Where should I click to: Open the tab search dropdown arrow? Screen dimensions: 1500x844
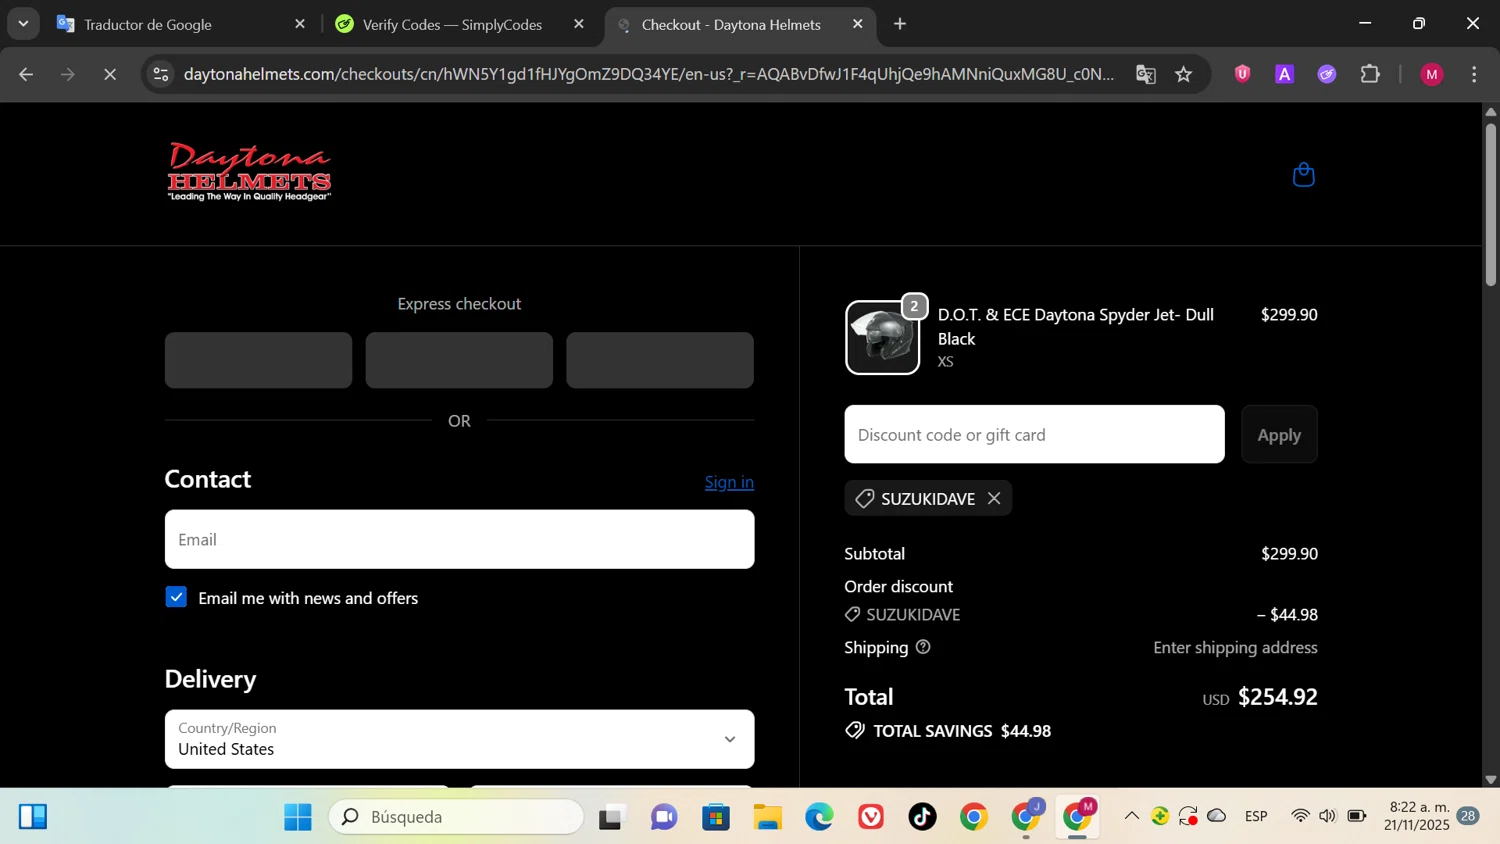(x=23, y=24)
